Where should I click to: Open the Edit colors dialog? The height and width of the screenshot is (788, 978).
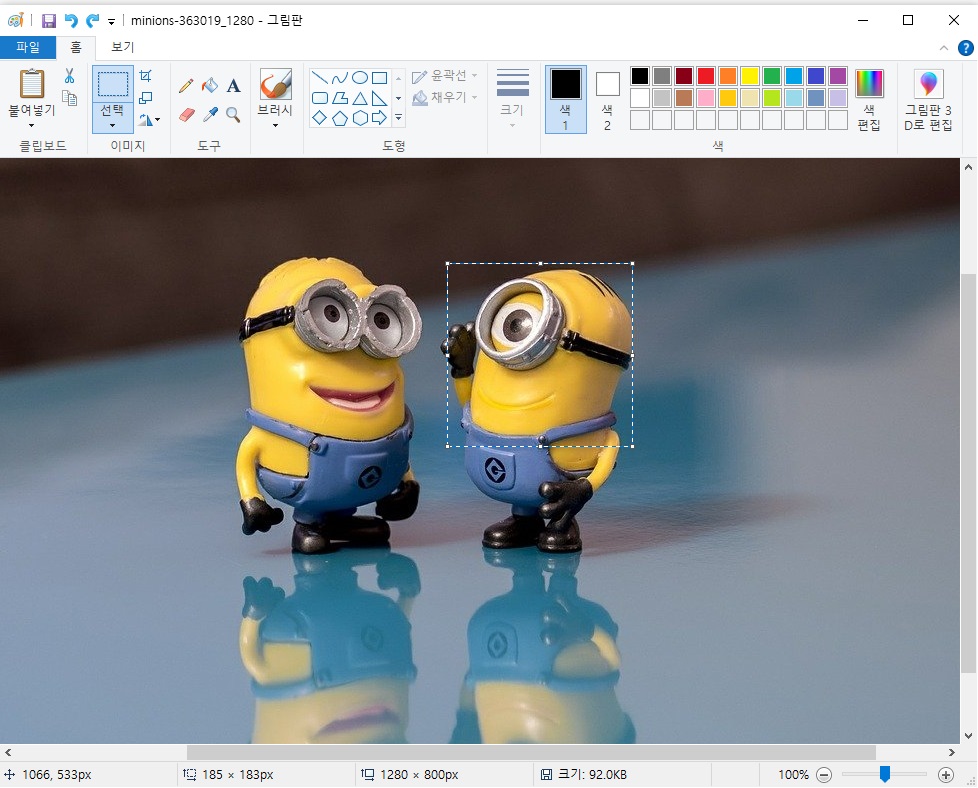click(x=869, y=100)
